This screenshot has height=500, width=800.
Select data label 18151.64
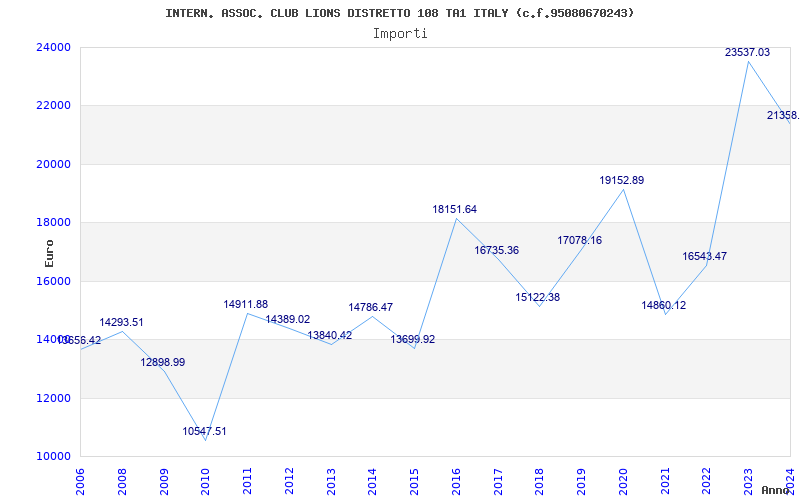coord(455,210)
